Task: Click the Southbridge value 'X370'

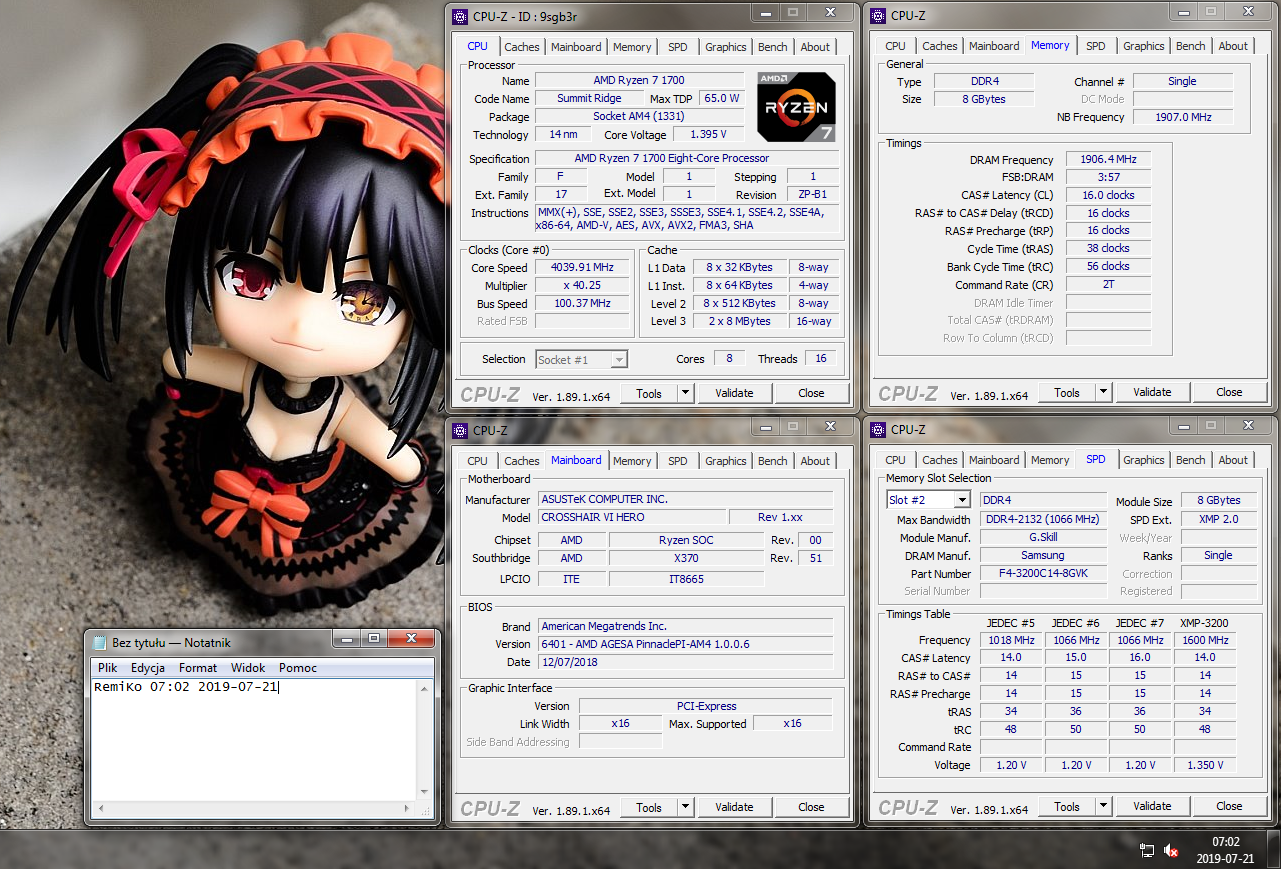Action: tap(686, 558)
